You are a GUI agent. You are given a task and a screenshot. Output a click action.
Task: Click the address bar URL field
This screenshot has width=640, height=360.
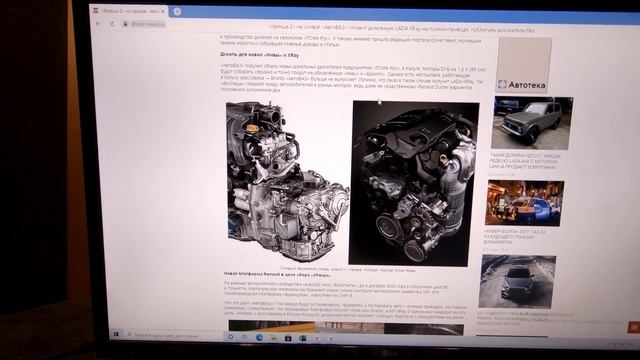pos(148,24)
